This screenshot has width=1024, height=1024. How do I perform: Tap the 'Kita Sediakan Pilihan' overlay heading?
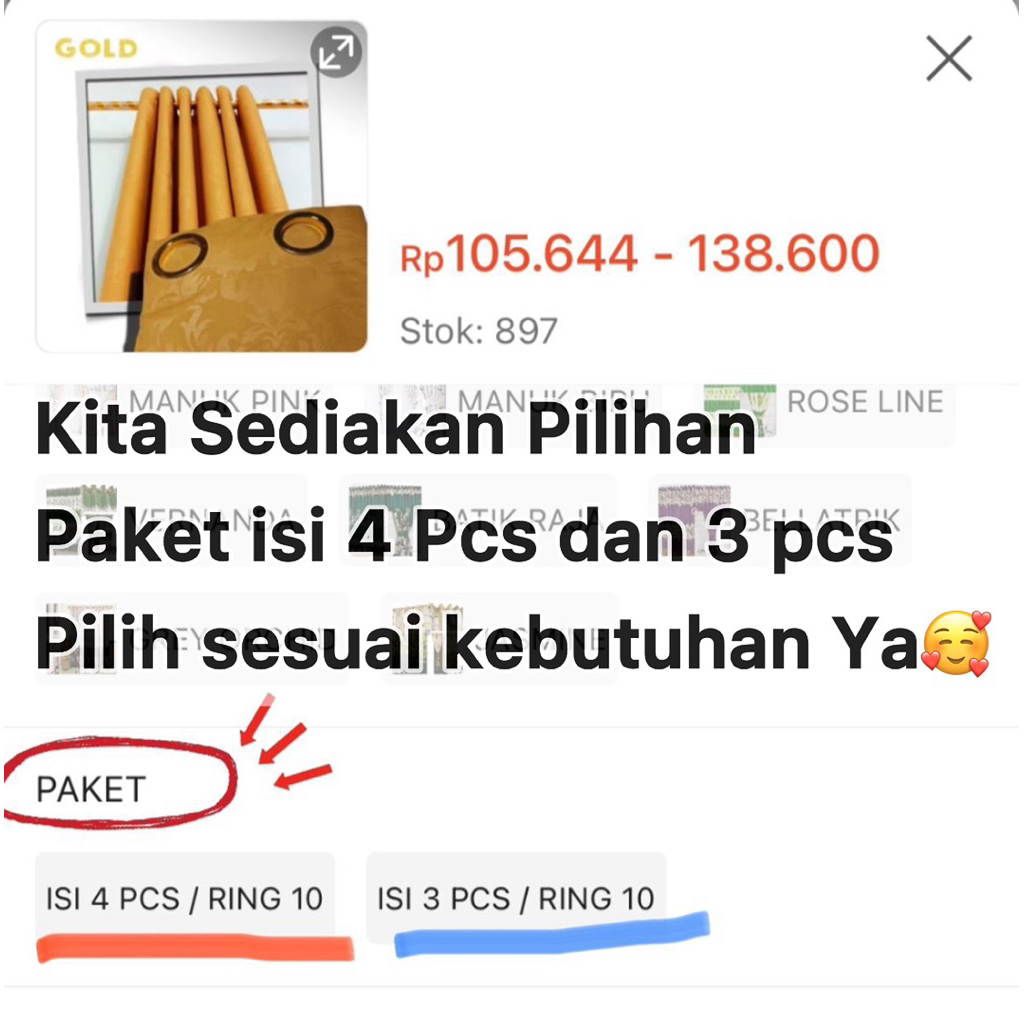coord(396,430)
